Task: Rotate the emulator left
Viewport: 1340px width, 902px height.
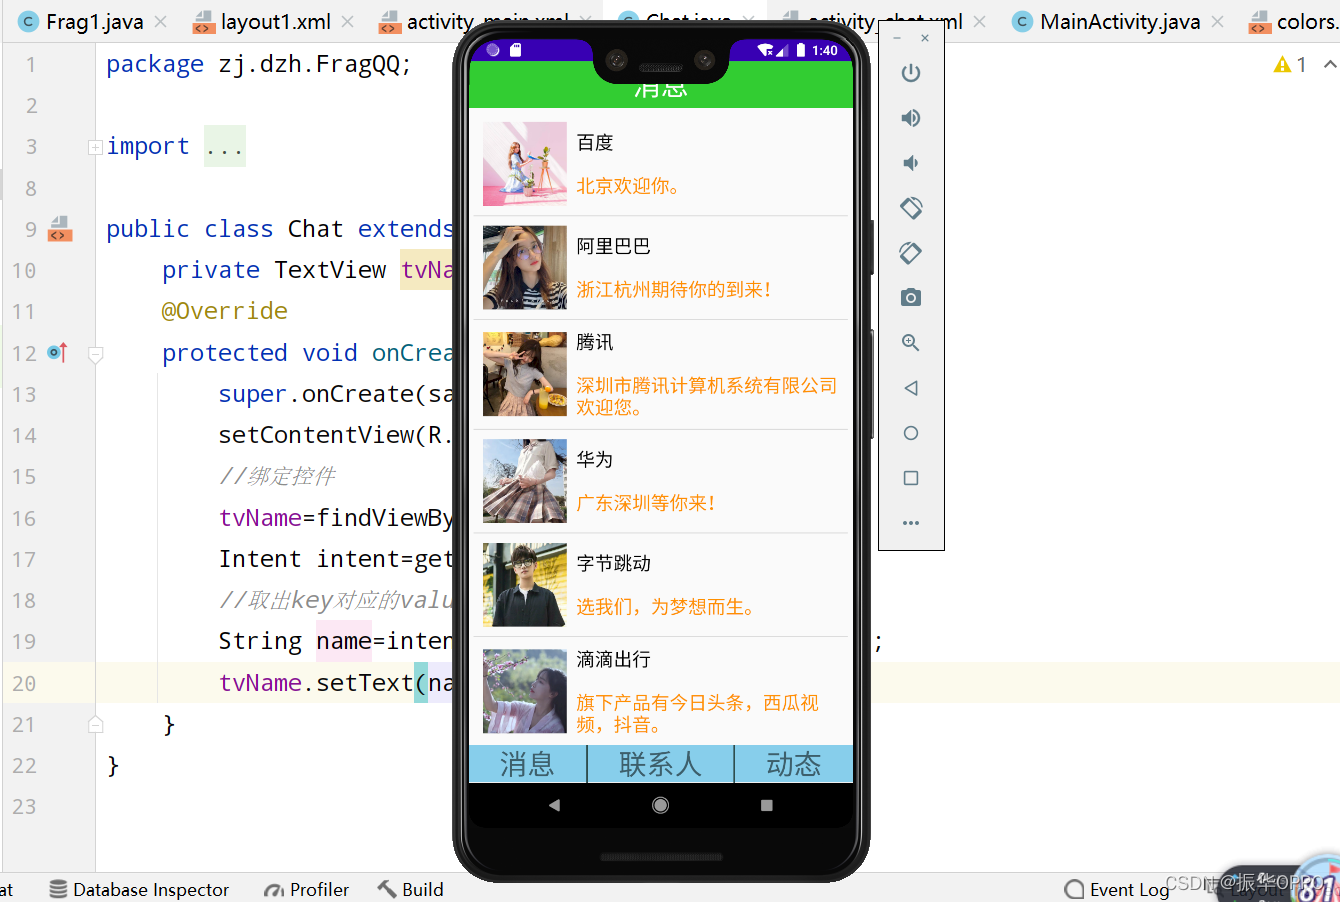Action: click(x=910, y=208)
